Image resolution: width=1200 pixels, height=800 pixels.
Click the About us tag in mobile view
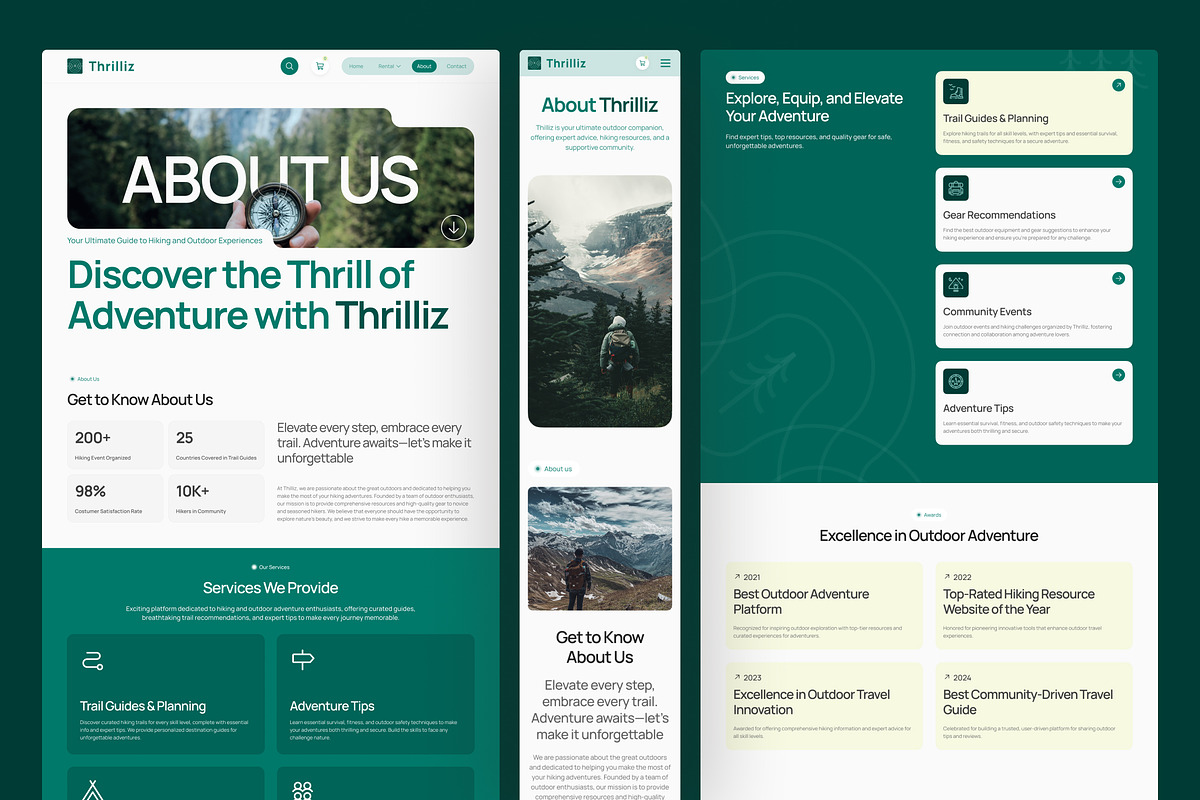(x=554, y=468)
